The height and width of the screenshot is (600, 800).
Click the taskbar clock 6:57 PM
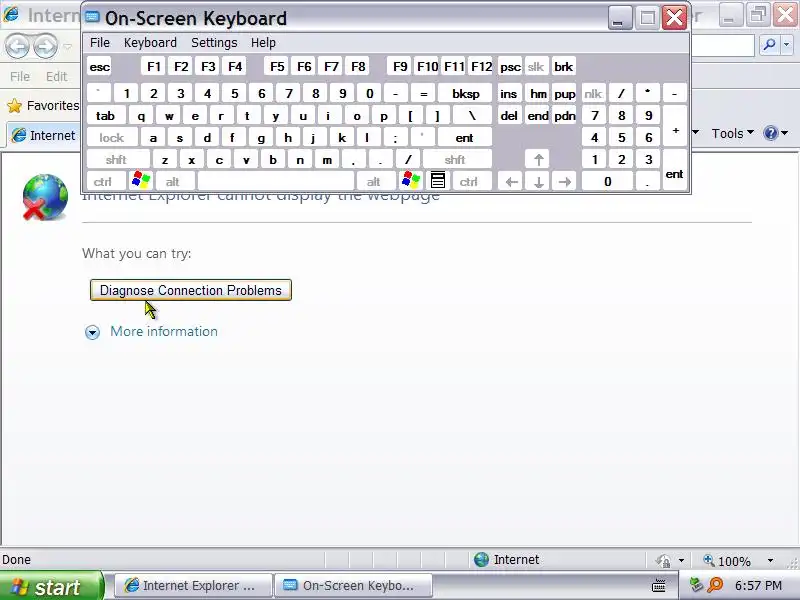(758, 585)
